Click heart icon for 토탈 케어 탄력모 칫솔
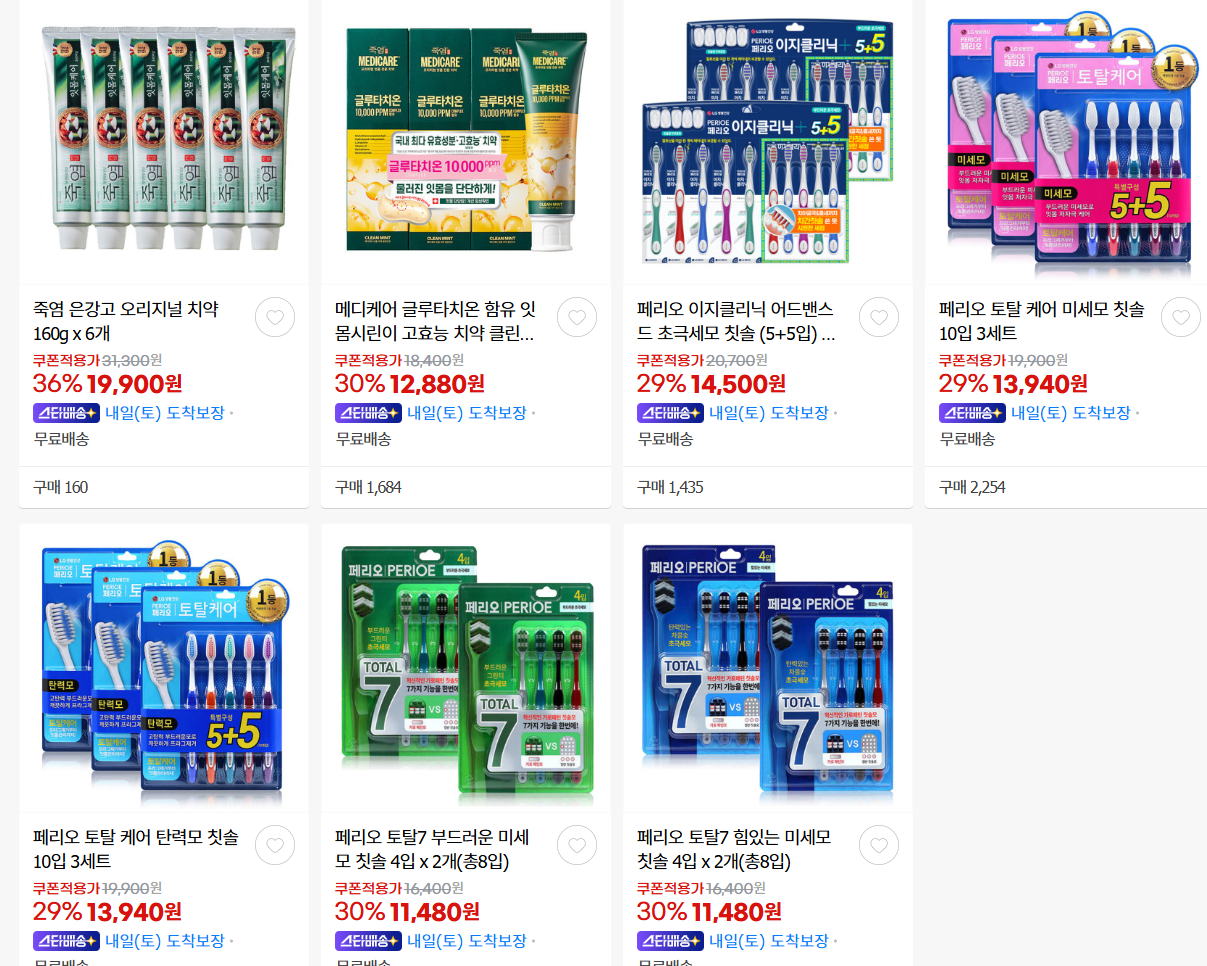Screen dimensions: 1207x966 pyautogui.click(x=275, y=846)
